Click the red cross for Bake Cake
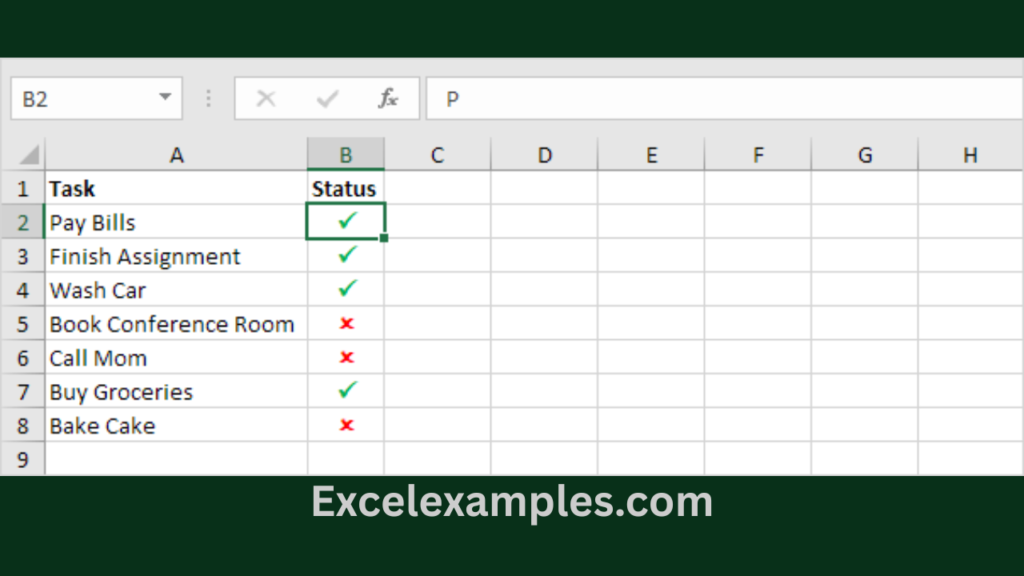The image size is (1024, 576). [347, 425]
